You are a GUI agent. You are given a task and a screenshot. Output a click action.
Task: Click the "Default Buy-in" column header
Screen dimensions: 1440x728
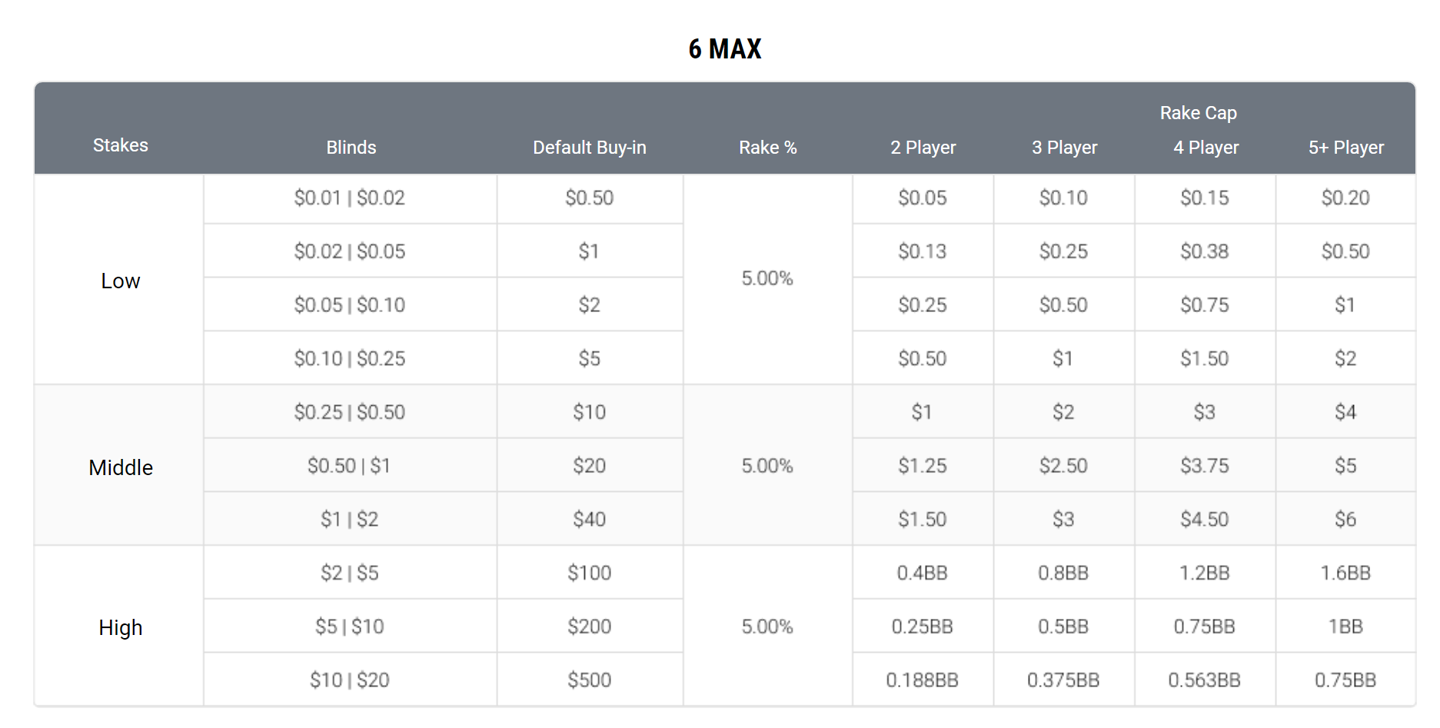tap(589, 147)
